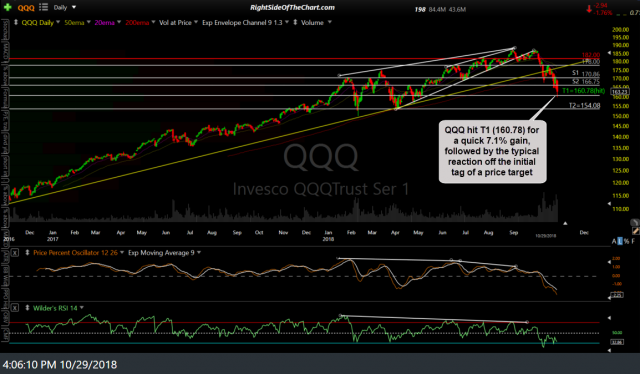Image resolution: width=640 pixels, height=374 pixels.
Task: Click the left arrow marker near 115.00
Action: coord(609,203)
